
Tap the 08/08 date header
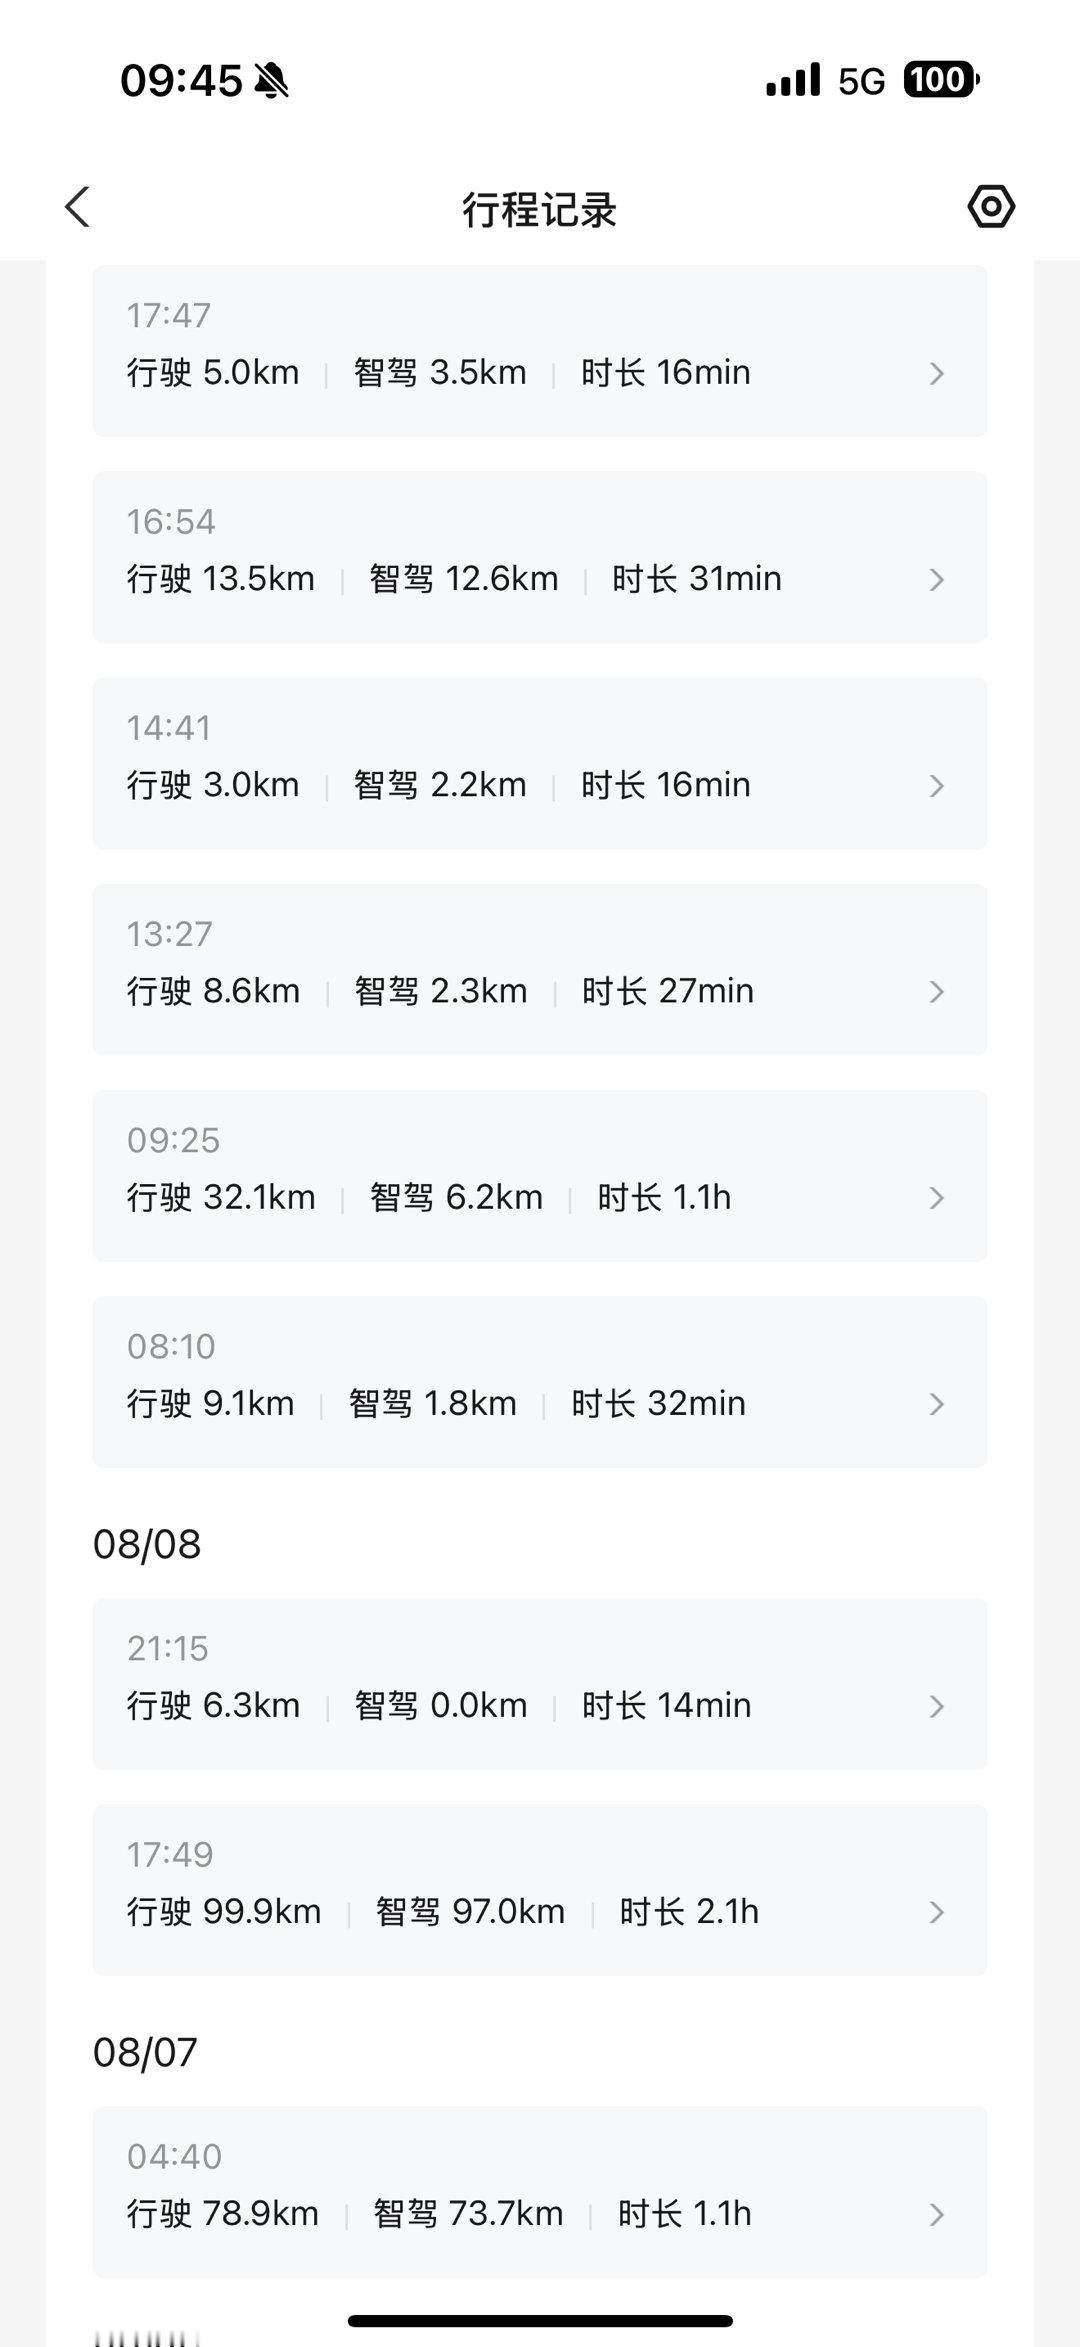[147, 1544]
